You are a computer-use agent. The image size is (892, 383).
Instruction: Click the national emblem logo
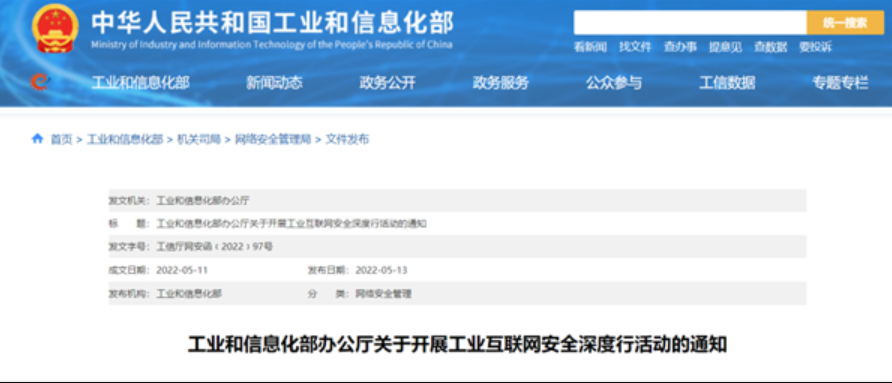coord(55,28)
